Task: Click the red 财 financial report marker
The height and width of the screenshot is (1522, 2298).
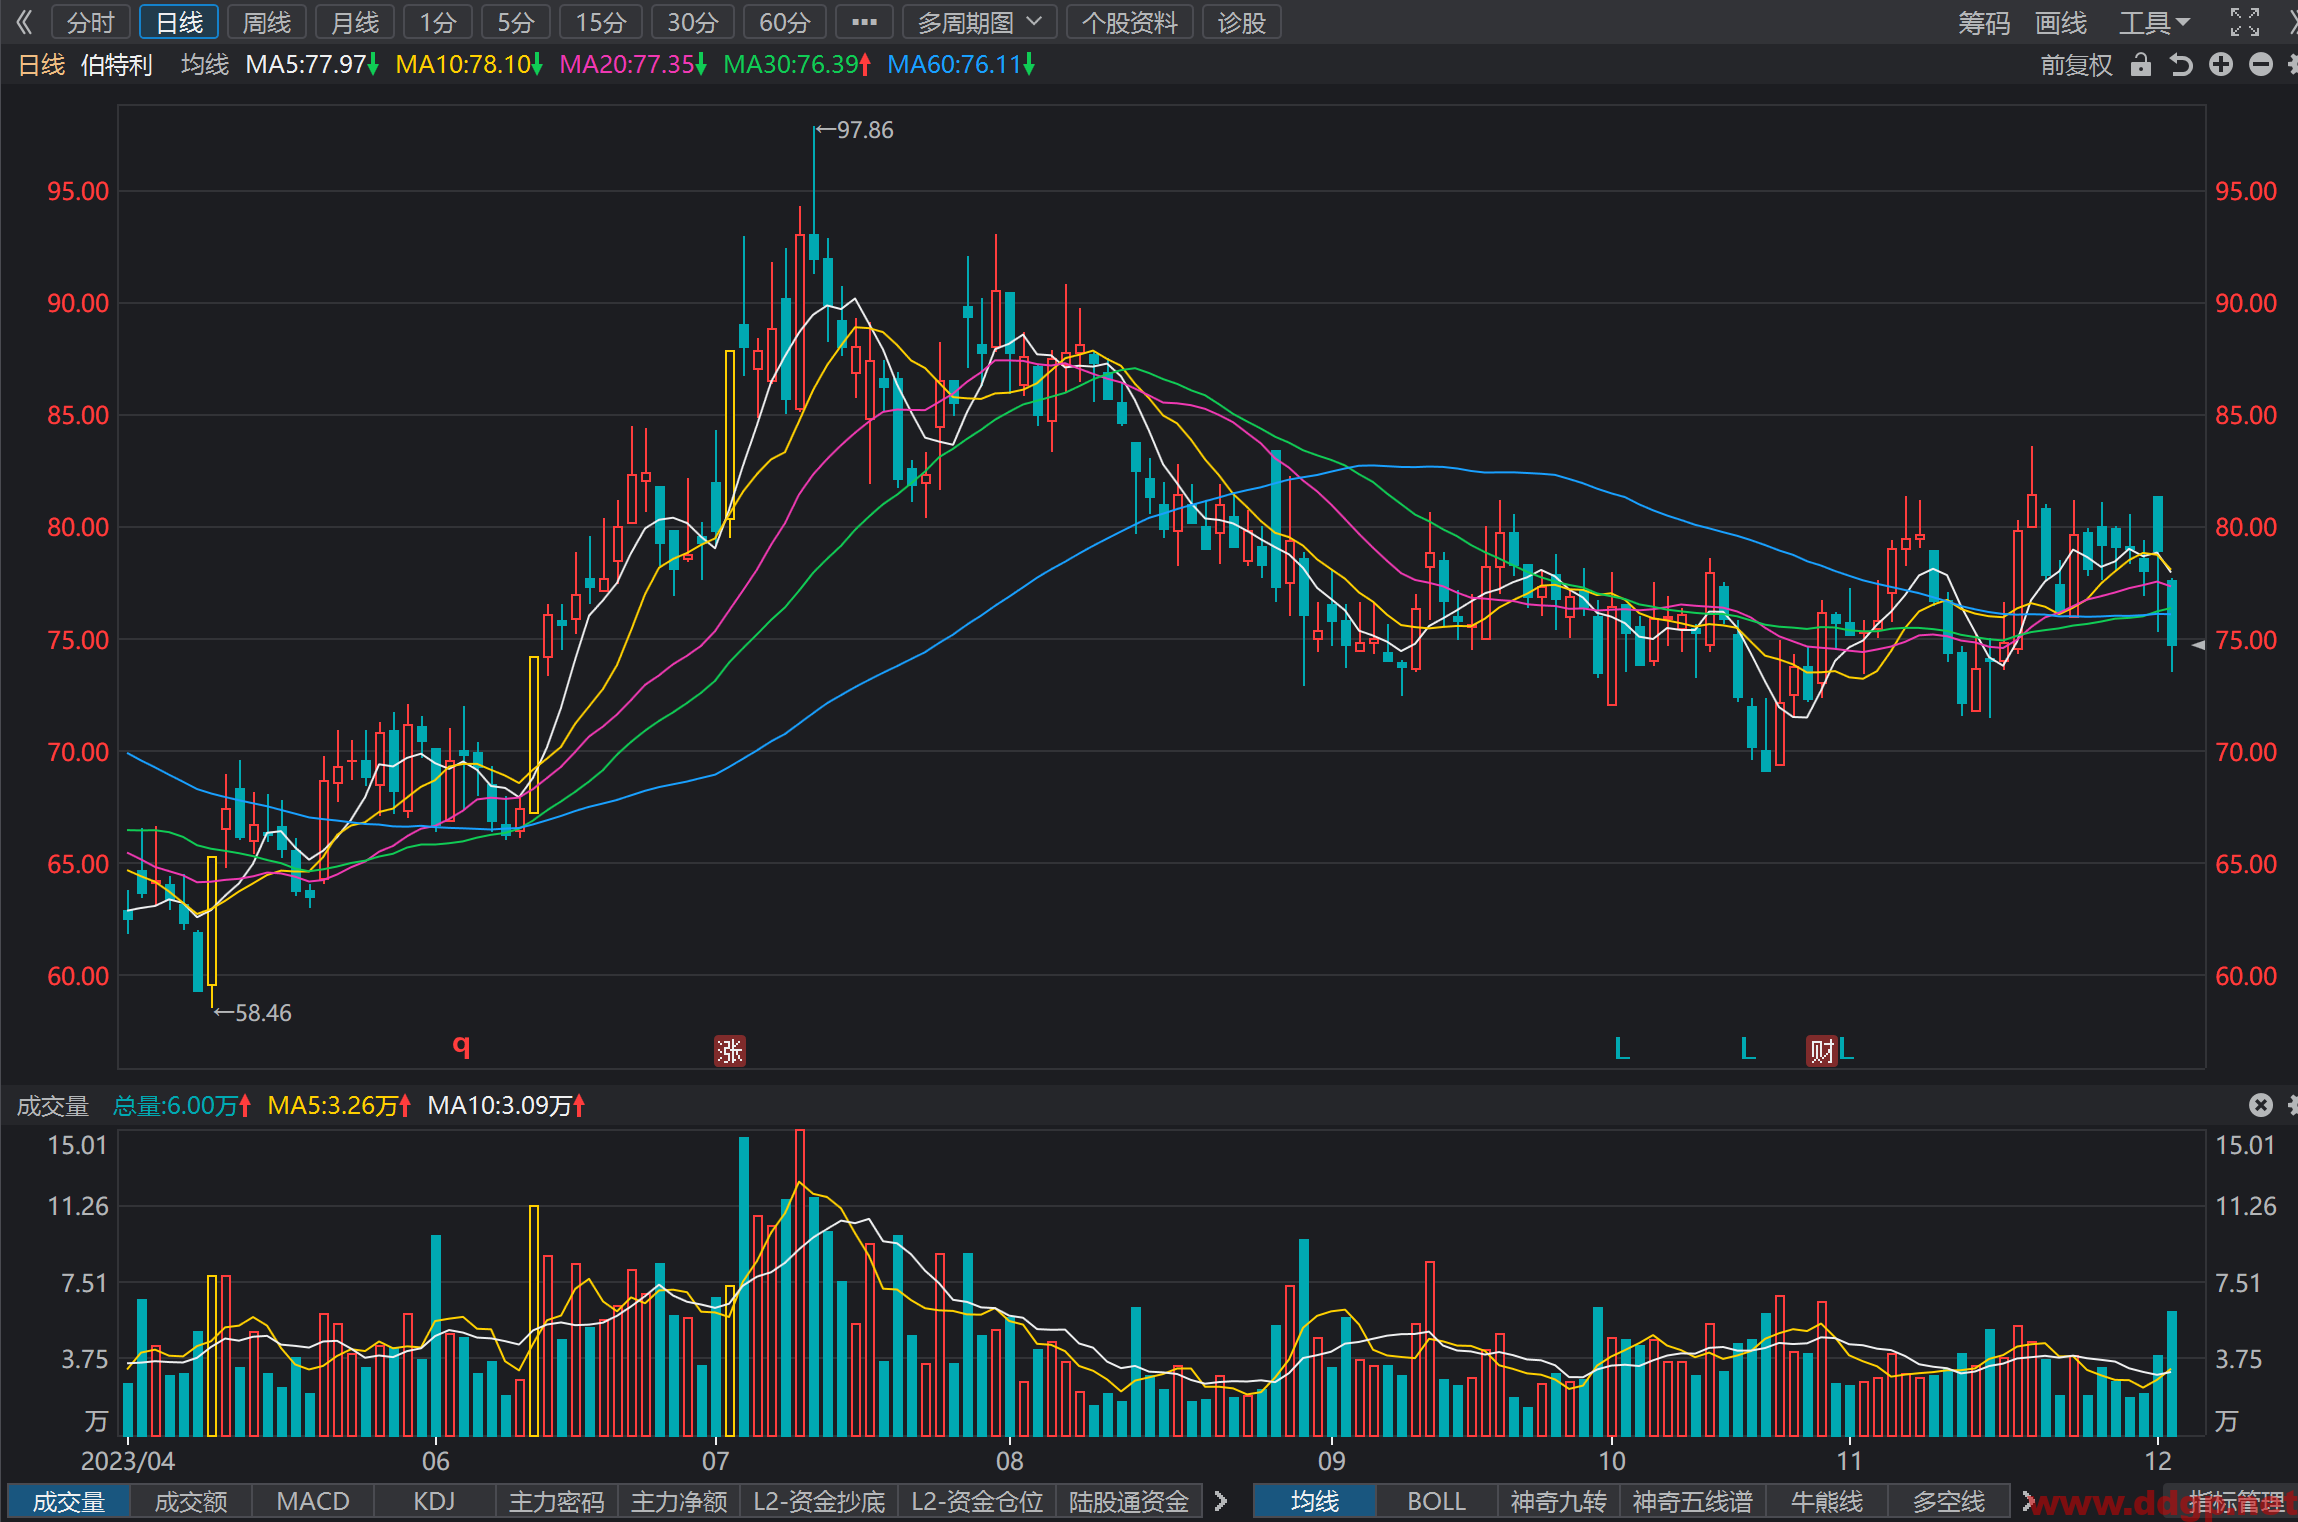Action: point(1822,1051)
